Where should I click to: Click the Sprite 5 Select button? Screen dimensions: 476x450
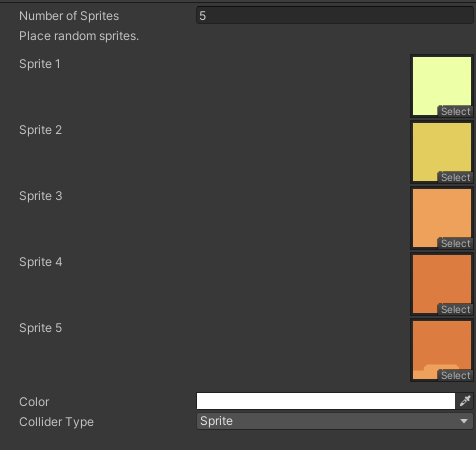click(455, 375)
